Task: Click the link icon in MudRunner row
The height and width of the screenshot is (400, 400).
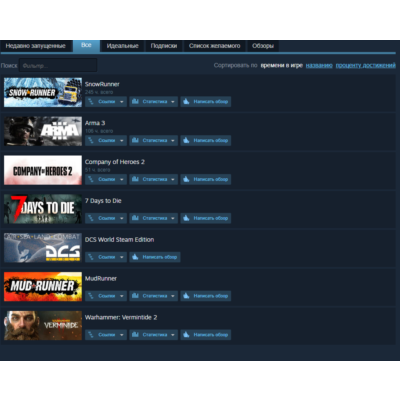Action: 91,296
